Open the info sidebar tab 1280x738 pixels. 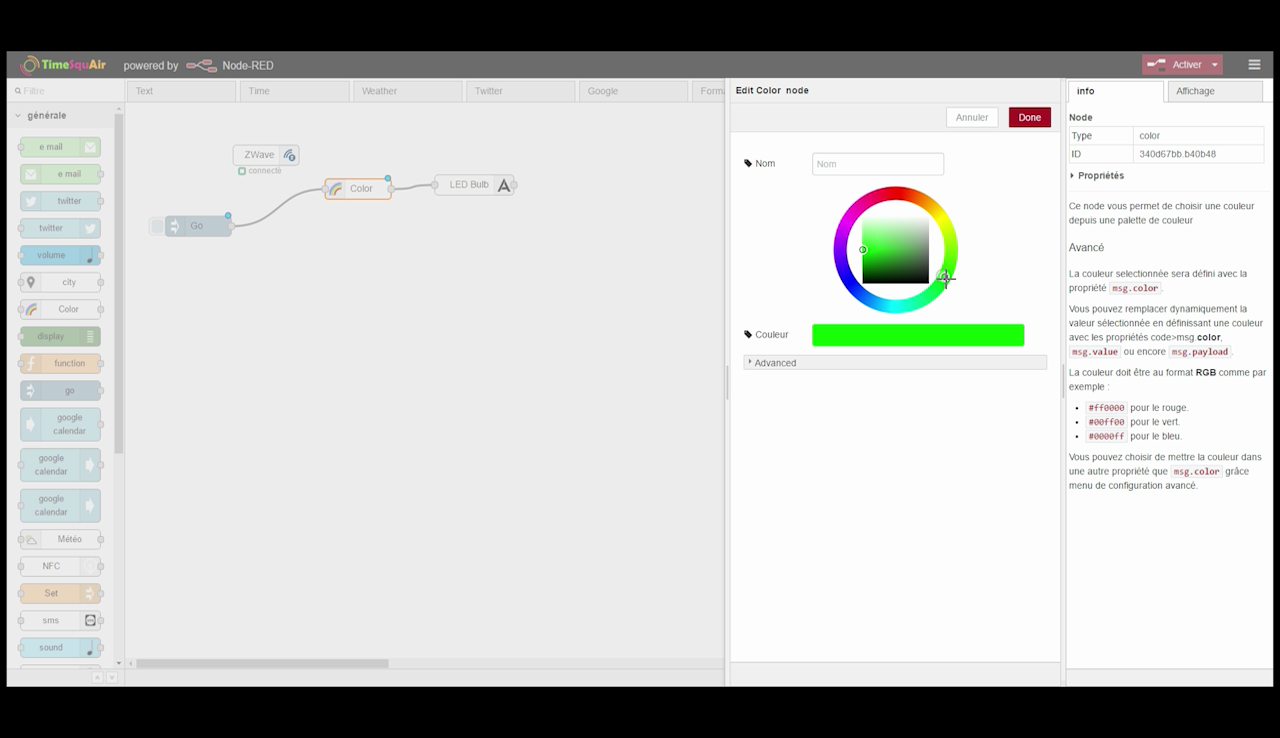(x=1116, y=91)
